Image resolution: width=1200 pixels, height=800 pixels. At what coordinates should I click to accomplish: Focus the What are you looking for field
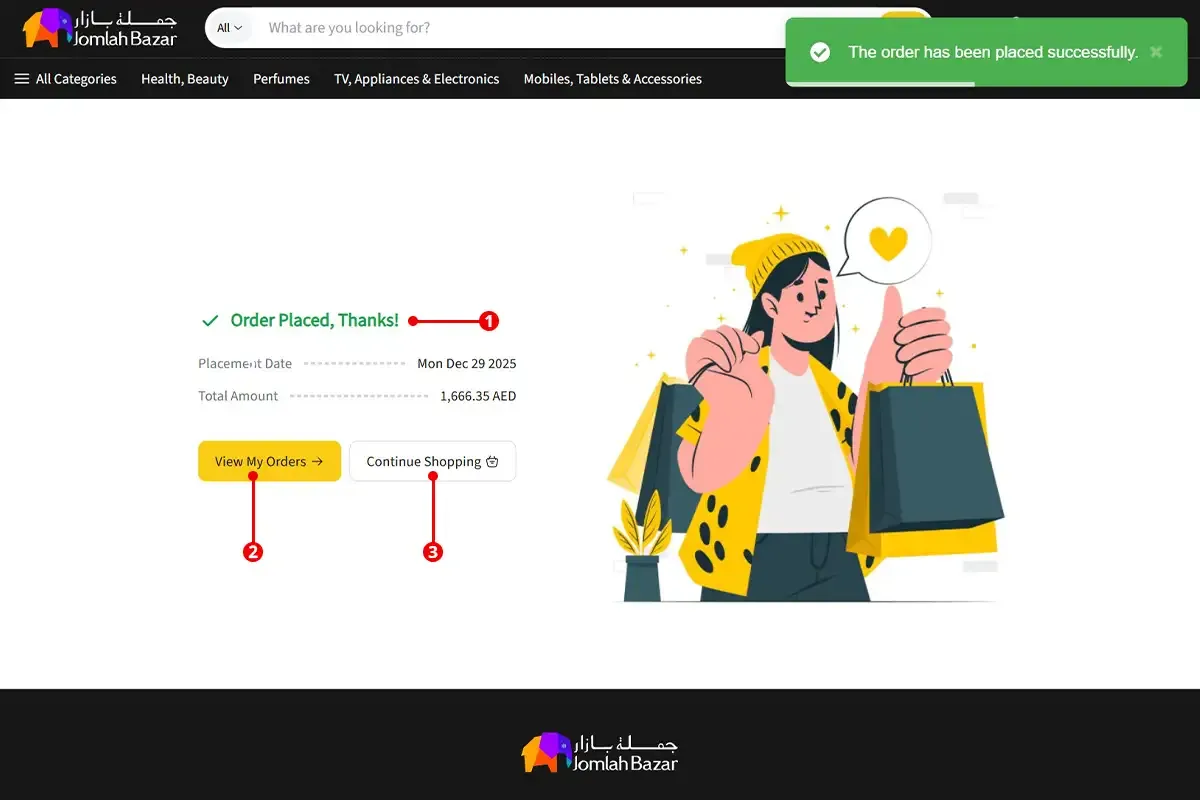(520, 28)
